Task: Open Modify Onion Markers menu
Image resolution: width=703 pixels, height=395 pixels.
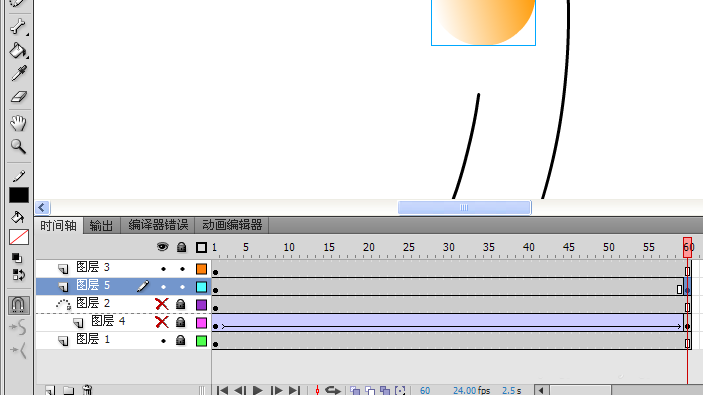Action: (400, 391)
